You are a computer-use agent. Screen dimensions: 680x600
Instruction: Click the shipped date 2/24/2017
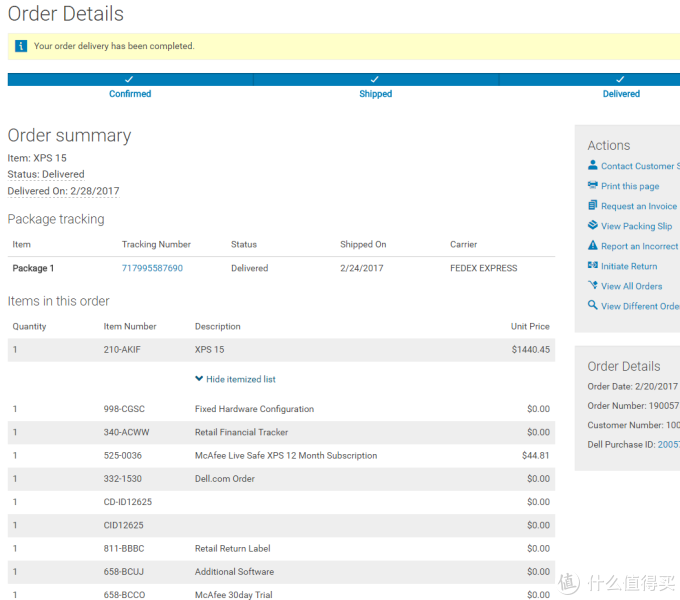(362, 268)
